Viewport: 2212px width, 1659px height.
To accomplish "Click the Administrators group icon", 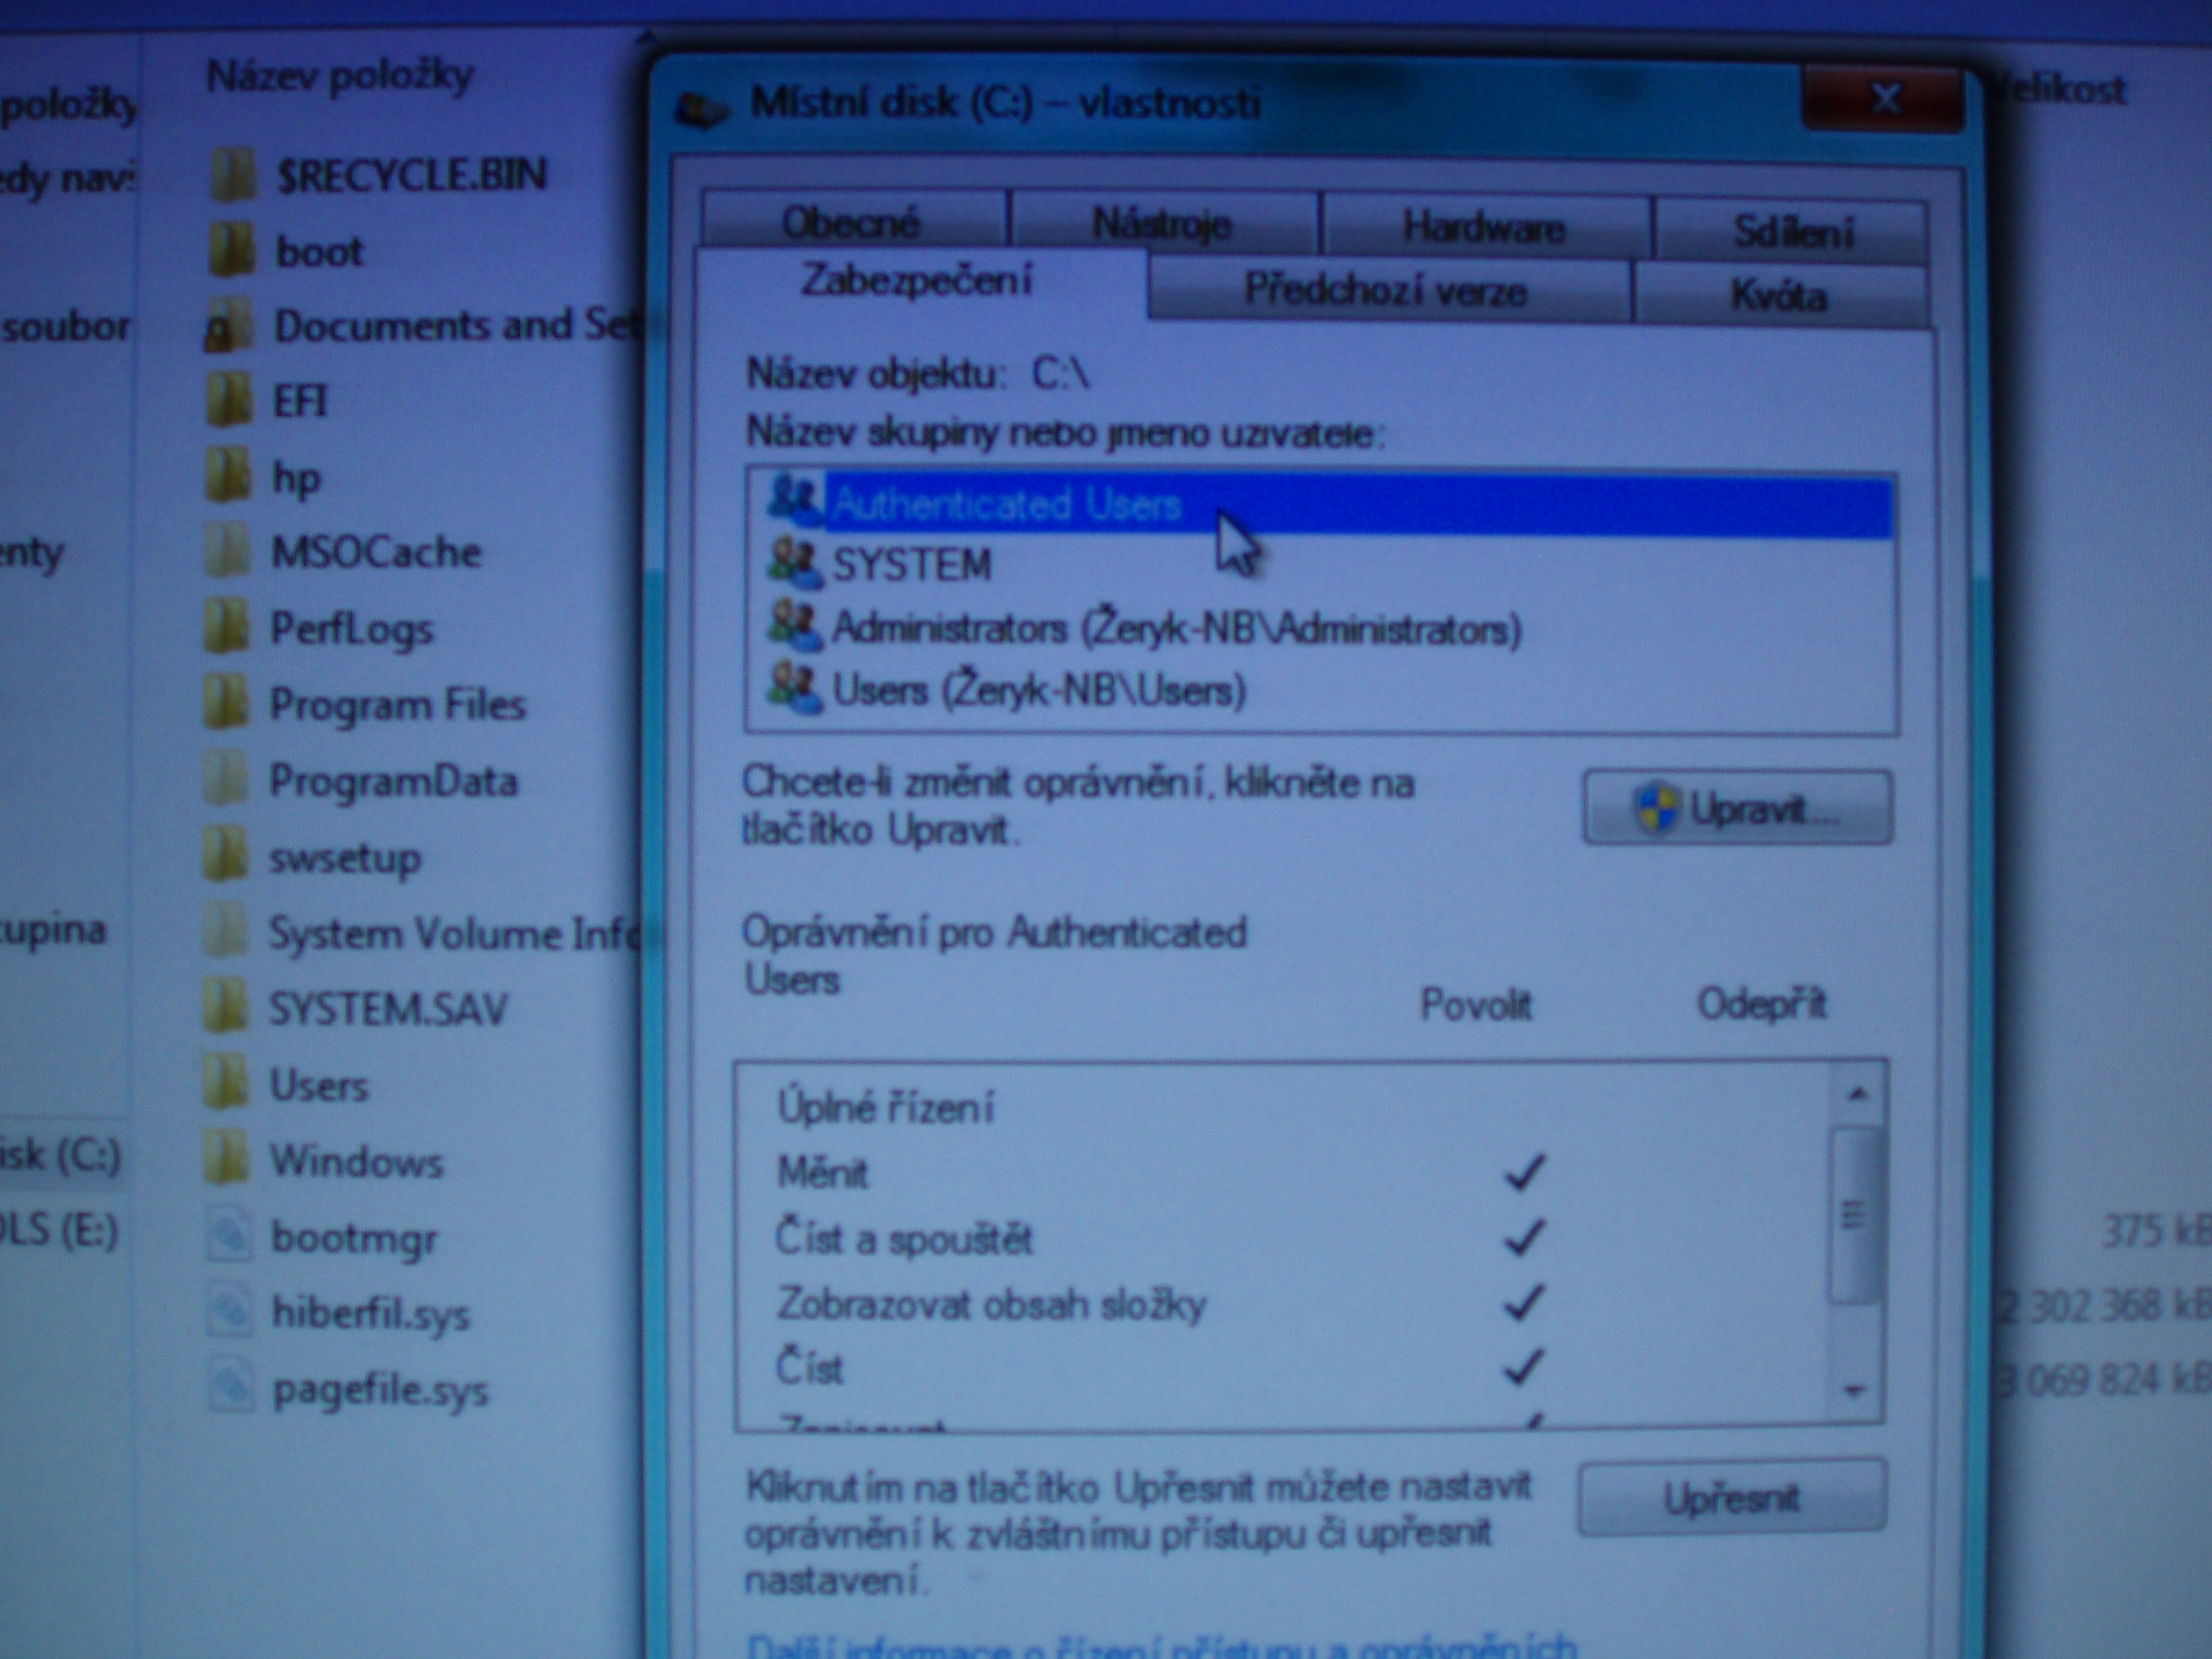I will tap(794, 627).
